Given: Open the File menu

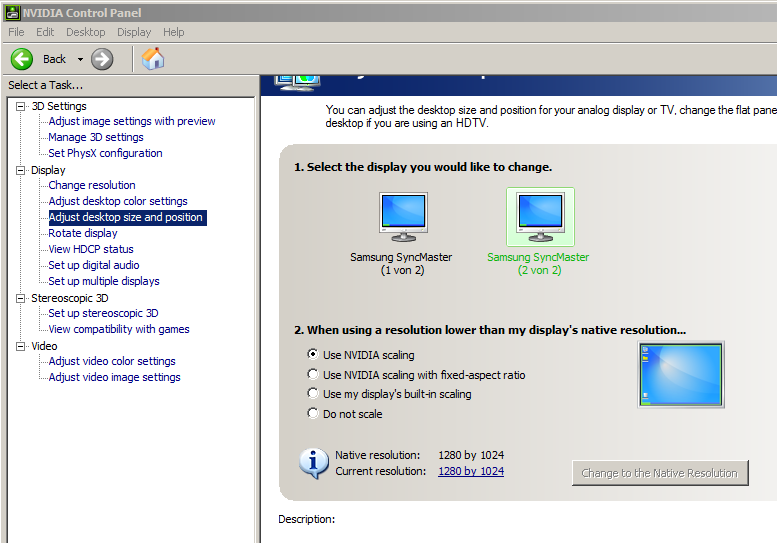Looking at the screenshot, I should (16, 32).
